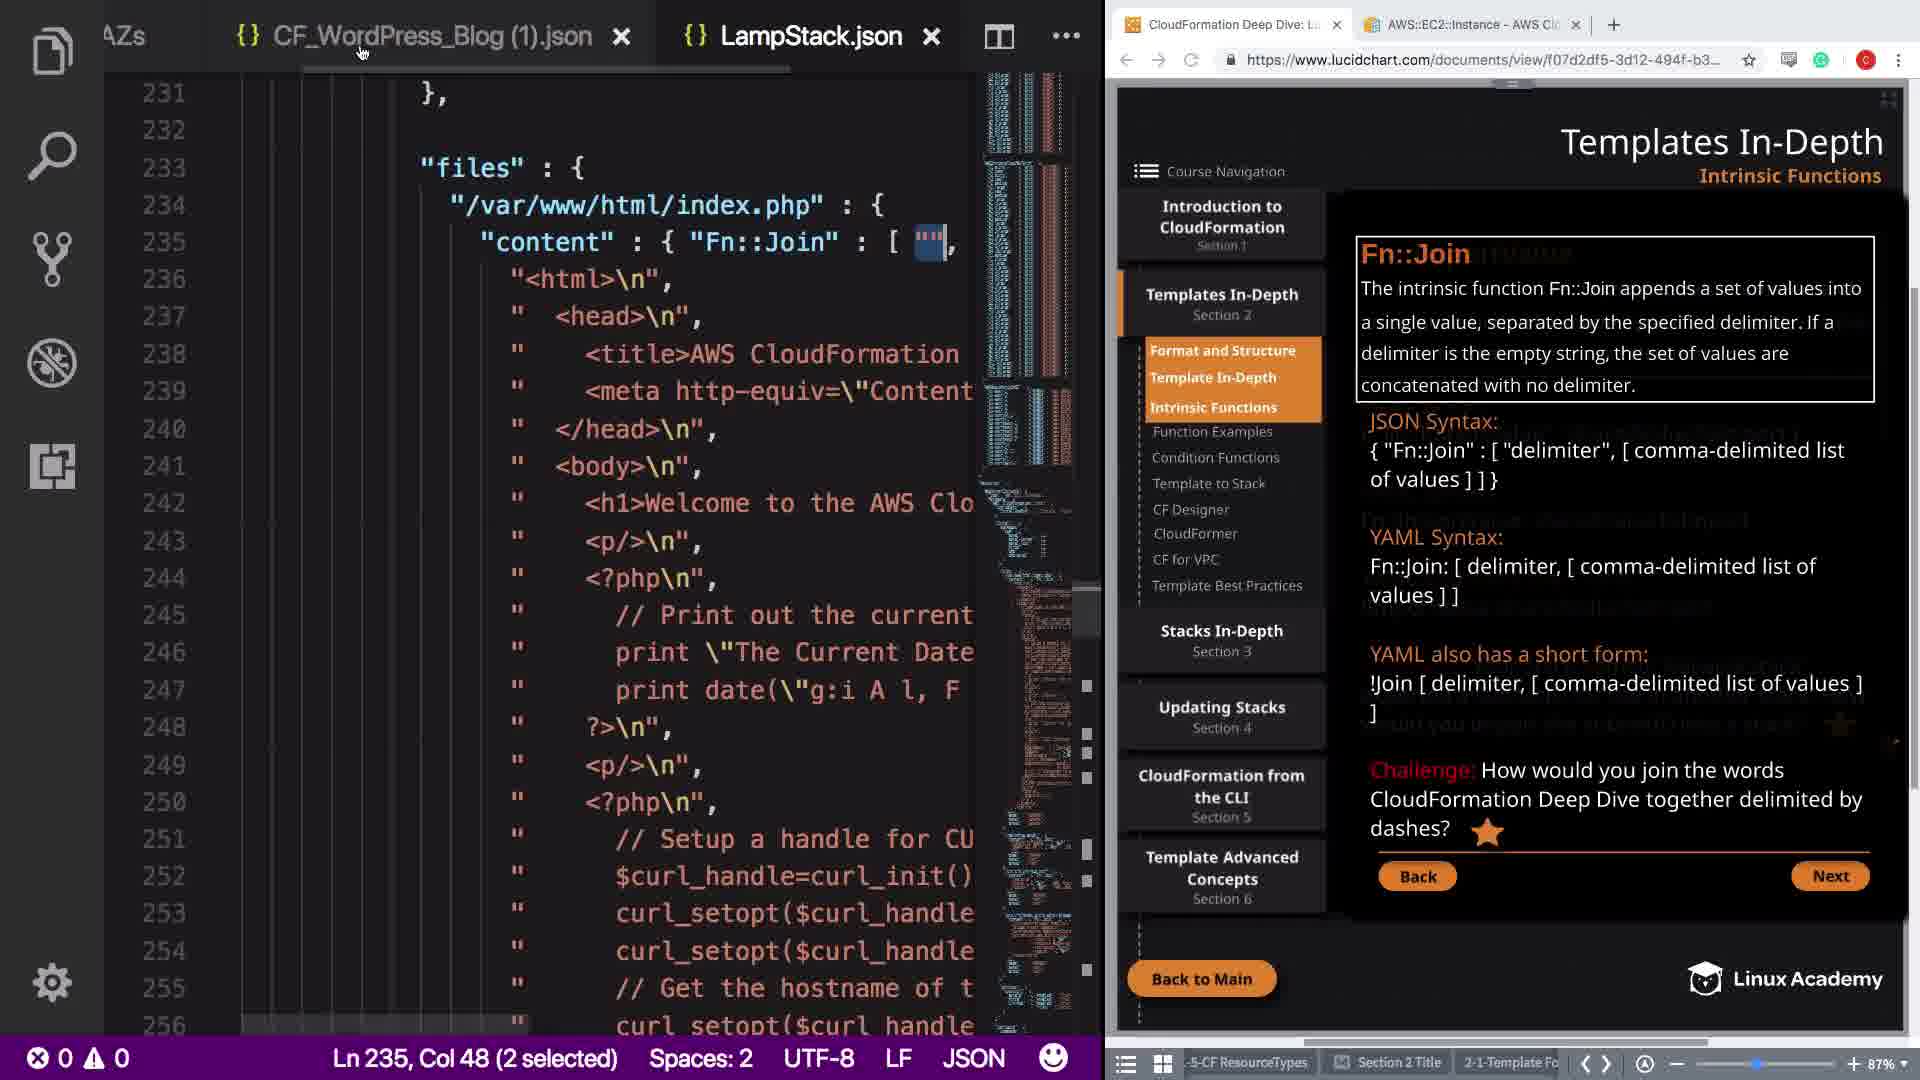Image resolution: width=1920 pixels, height=1080 pixels.
Task: Open the Search panel in sidebar
Action: tap(52, 156)
